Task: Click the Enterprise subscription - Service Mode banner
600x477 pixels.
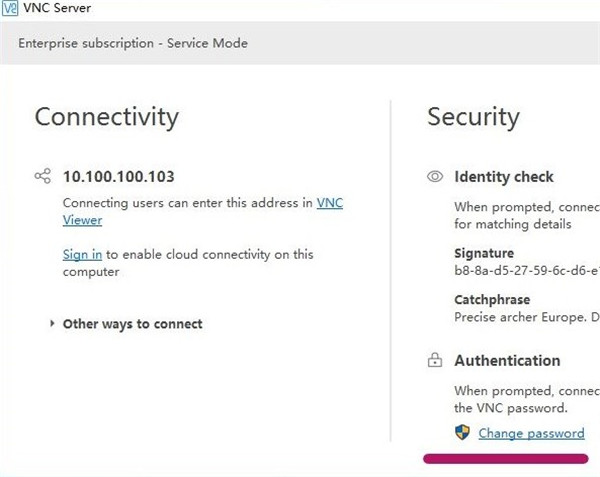Action: 131,43
